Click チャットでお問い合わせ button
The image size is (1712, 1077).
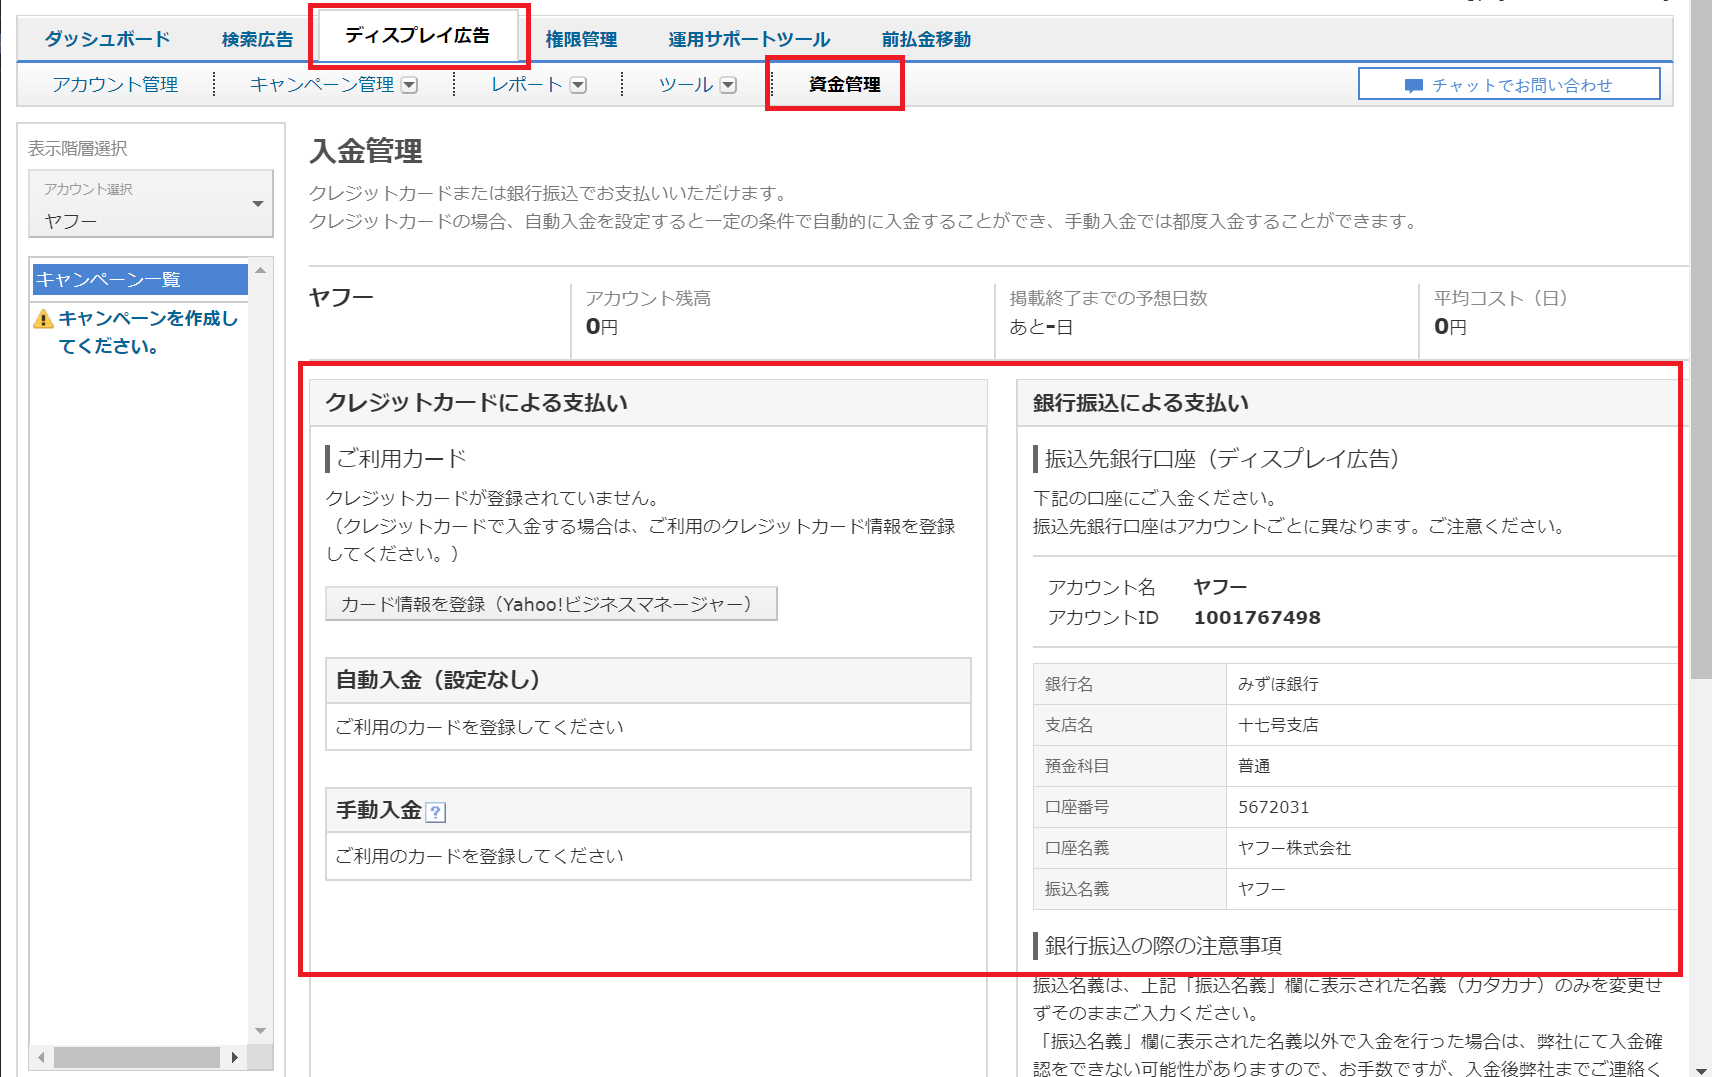[1508, 85]
